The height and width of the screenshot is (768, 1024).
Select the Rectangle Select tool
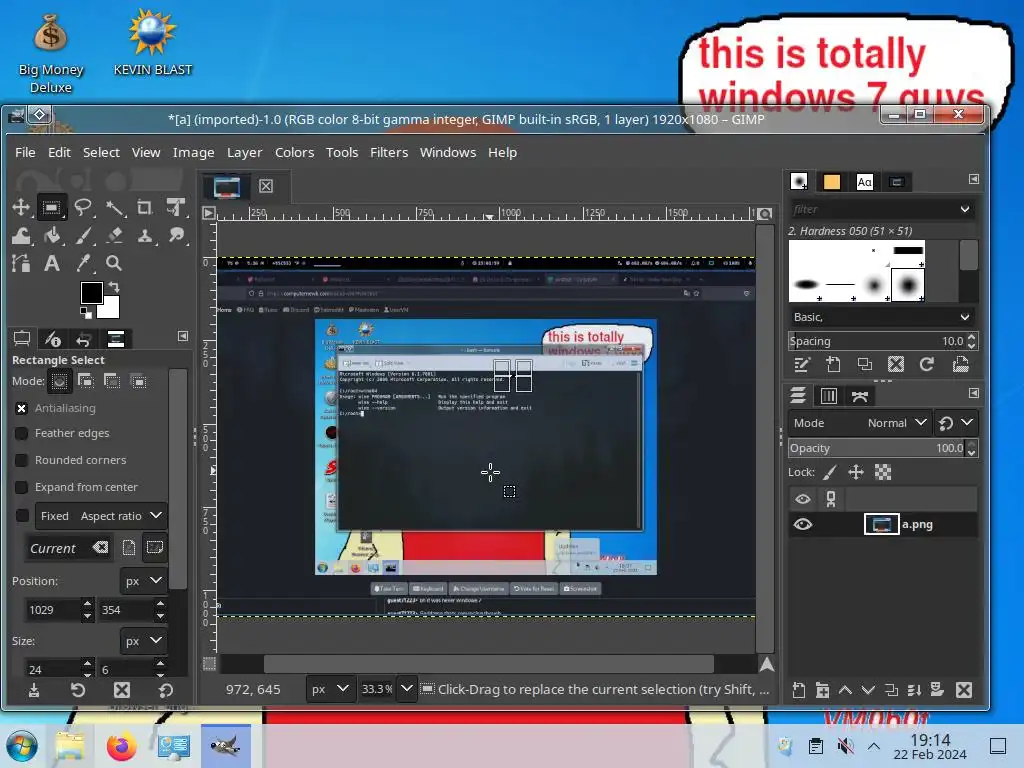point(52,208)
